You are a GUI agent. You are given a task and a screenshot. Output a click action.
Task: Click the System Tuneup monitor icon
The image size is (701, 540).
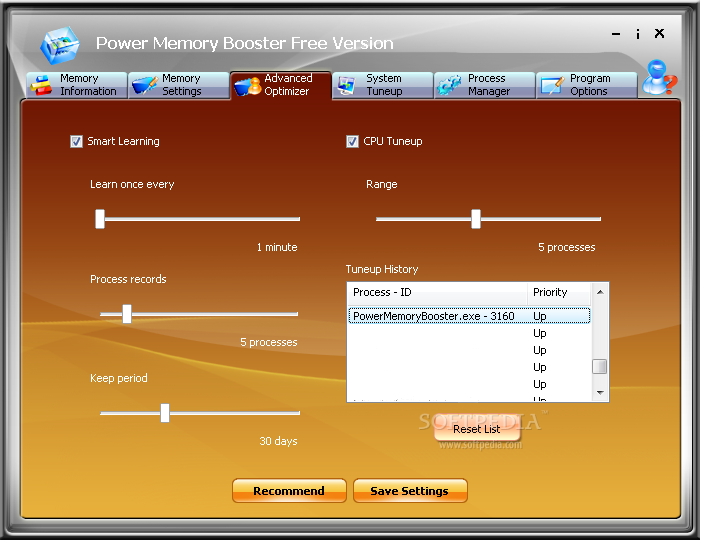click(346, 85)
